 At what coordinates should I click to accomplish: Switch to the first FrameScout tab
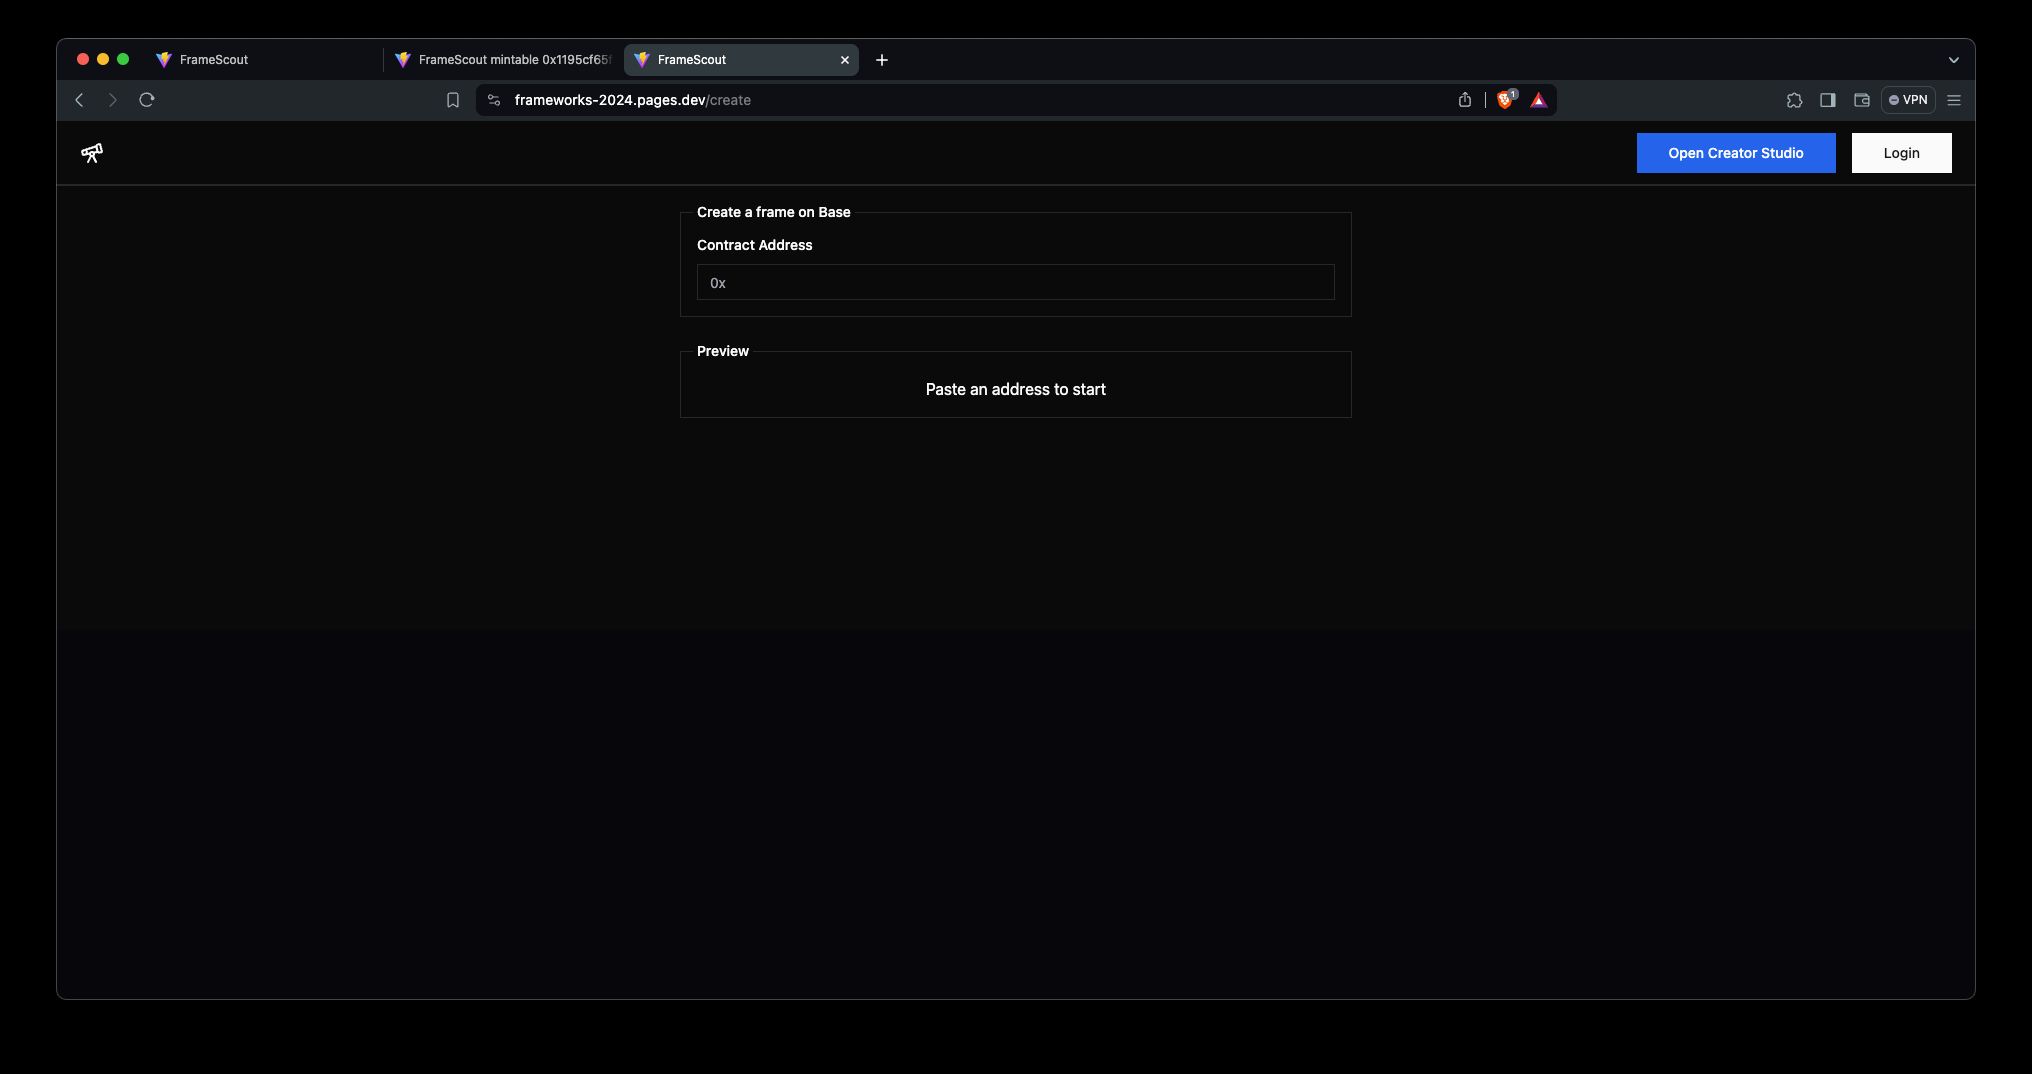(265, 60)
